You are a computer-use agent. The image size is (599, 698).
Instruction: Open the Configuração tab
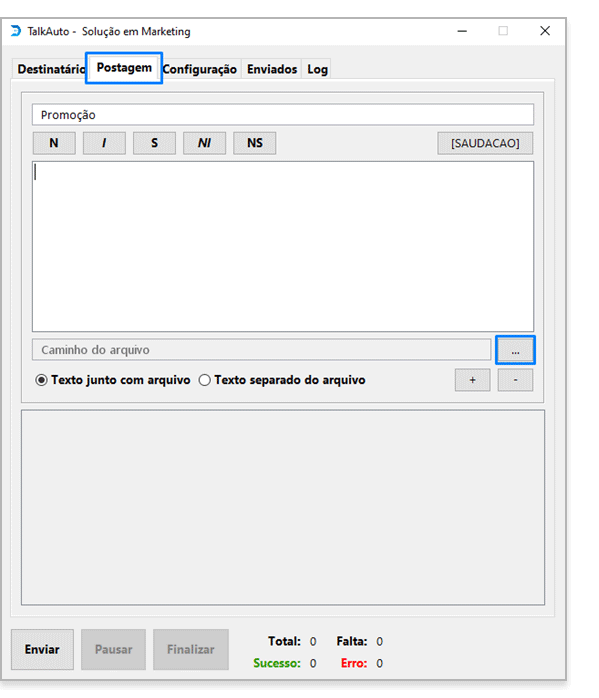[200, 69]
